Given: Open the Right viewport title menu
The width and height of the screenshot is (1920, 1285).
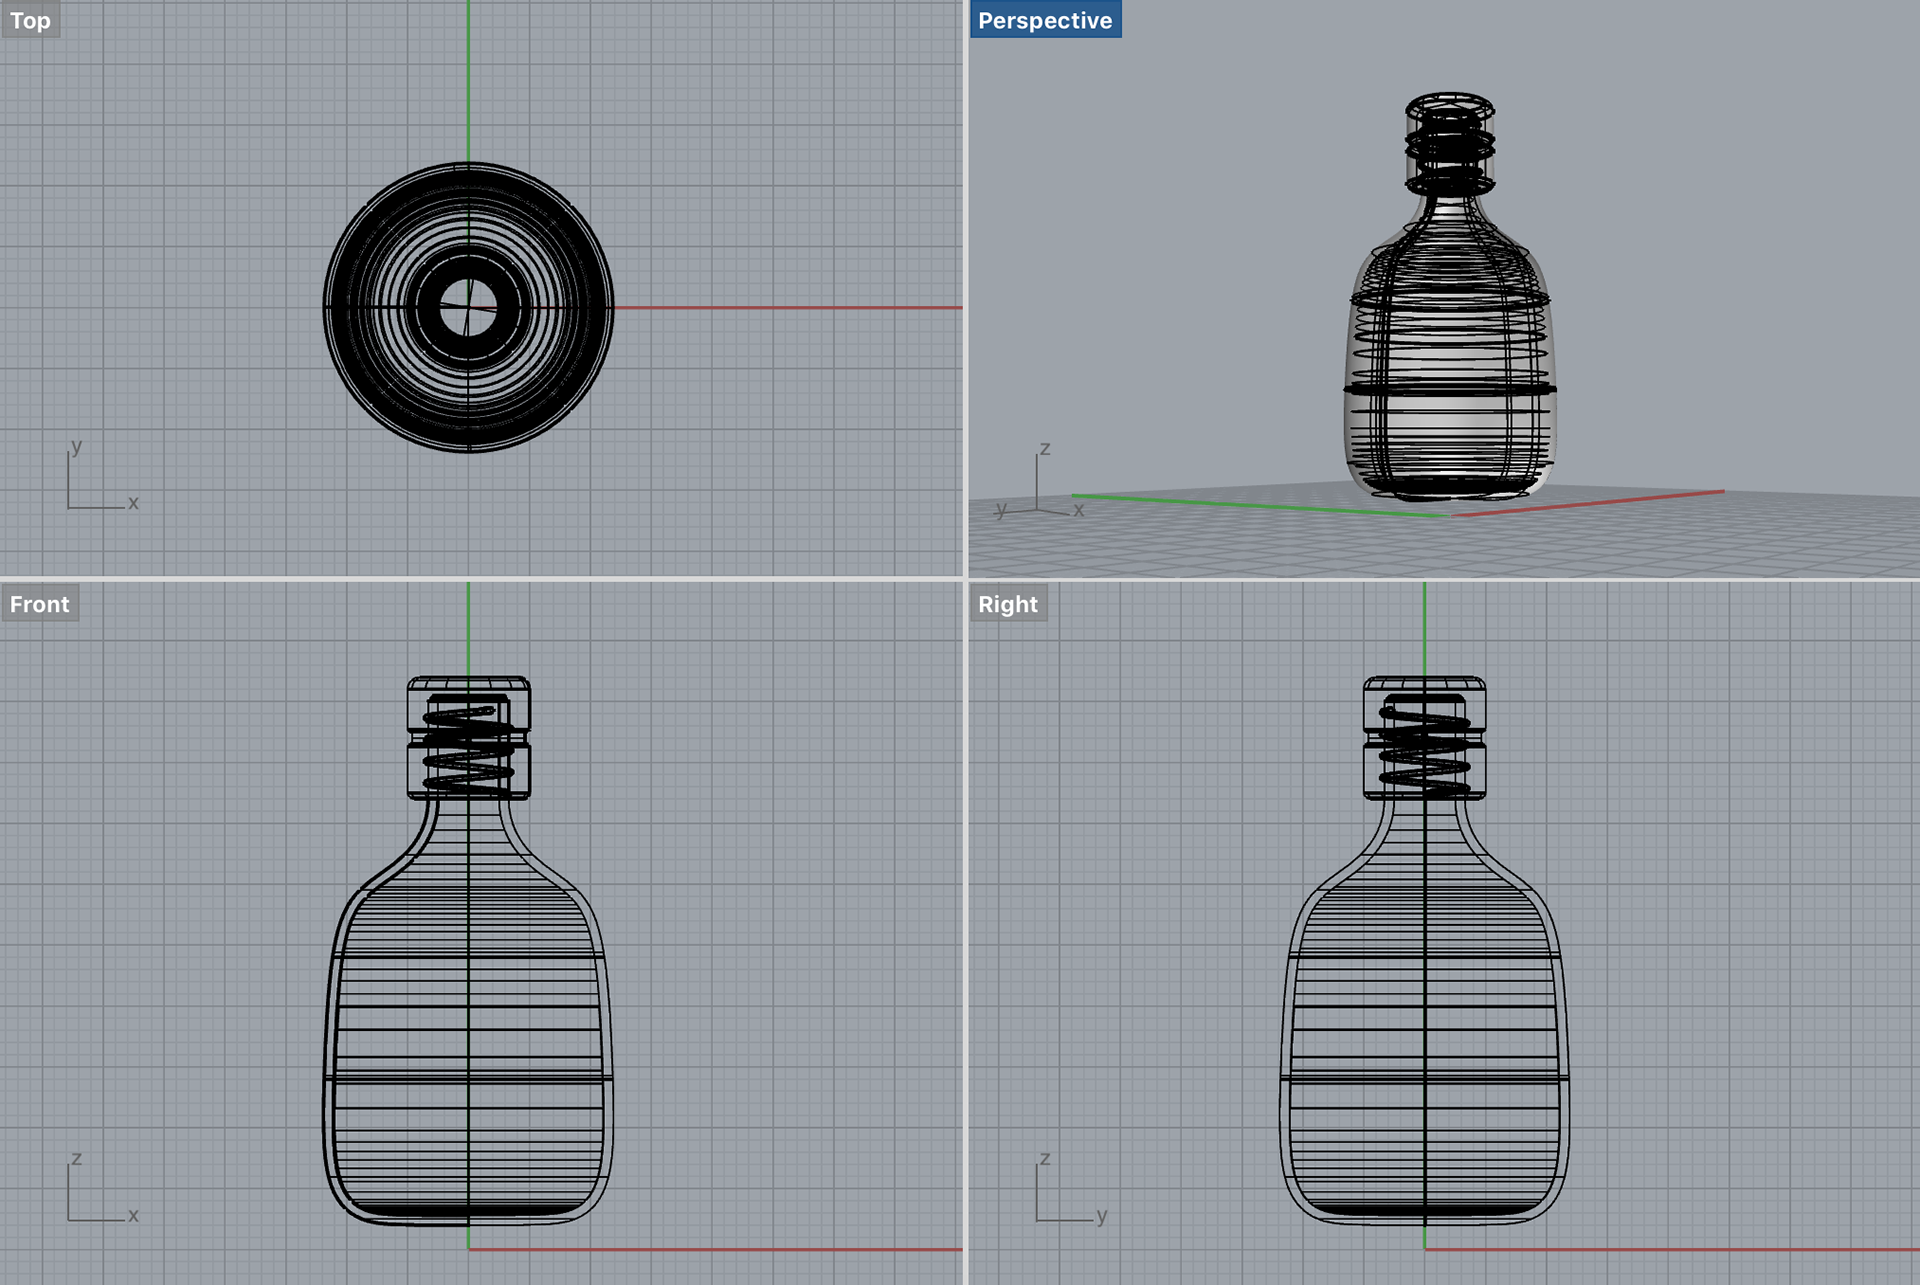Looking at the screenshot, I should [x=1008, y=604].
